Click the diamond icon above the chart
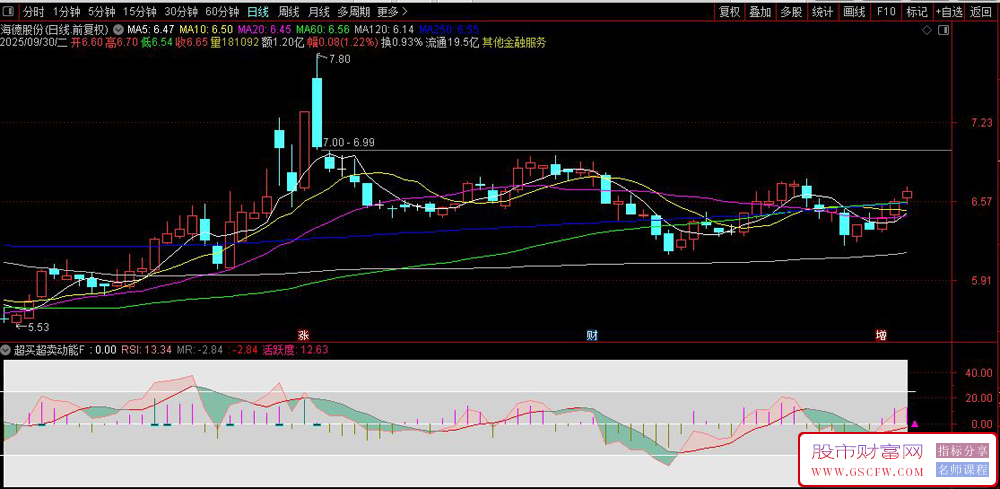This screenshot has height=489, width=1000. tap(927, 31)
